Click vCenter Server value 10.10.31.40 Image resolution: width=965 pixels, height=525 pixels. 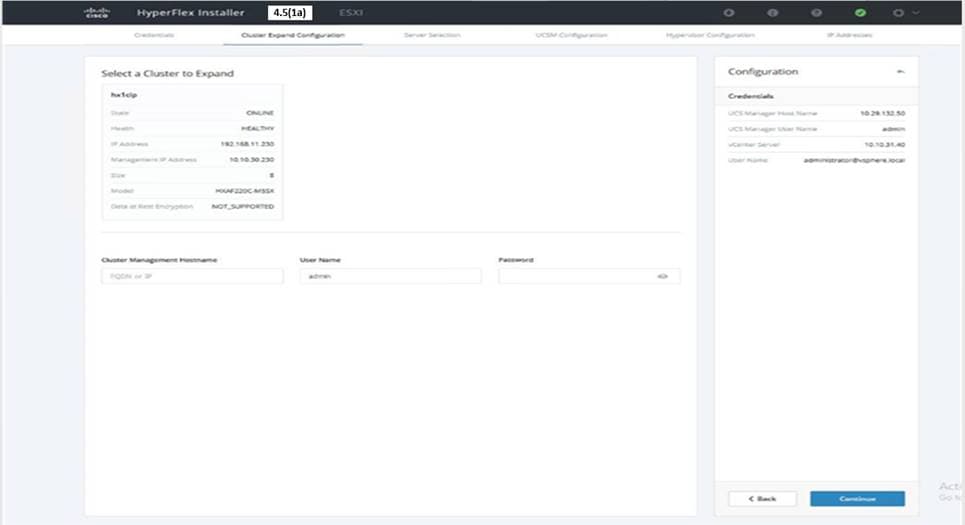point(884,145)
